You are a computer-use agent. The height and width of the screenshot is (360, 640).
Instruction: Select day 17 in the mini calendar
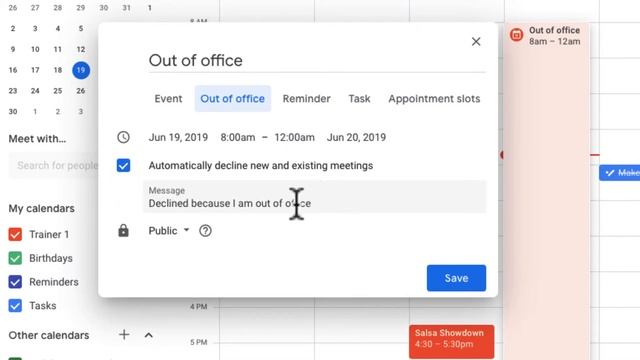(35, 70)
